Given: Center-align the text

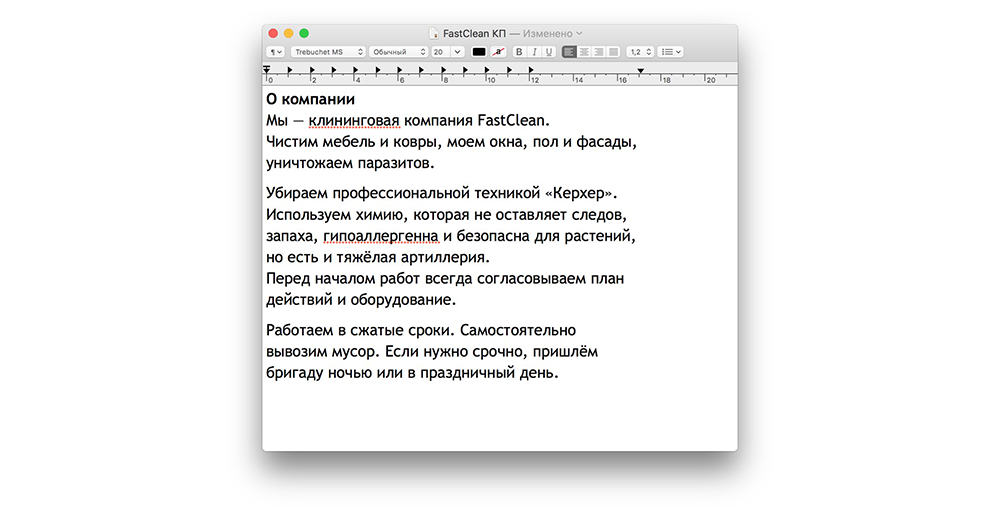Looking at the screenshot, I should 584,52.
